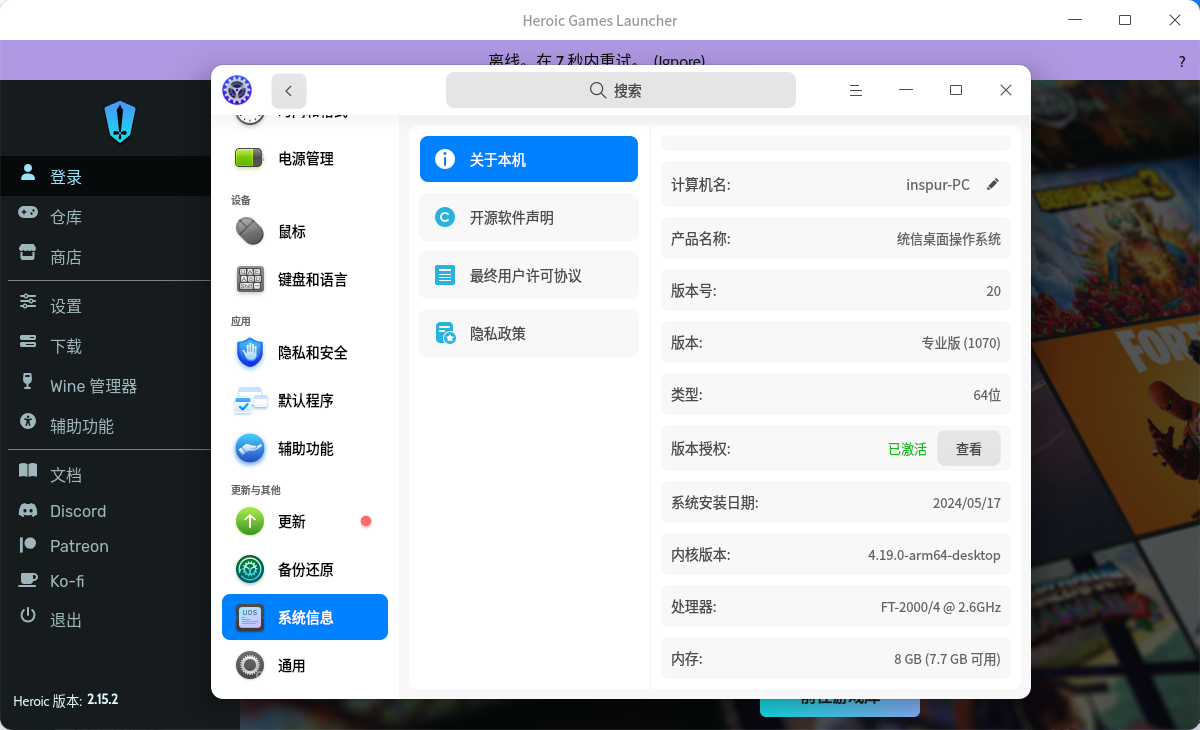
Task: Click the backup and restore icon
Action: pos(250,569)
